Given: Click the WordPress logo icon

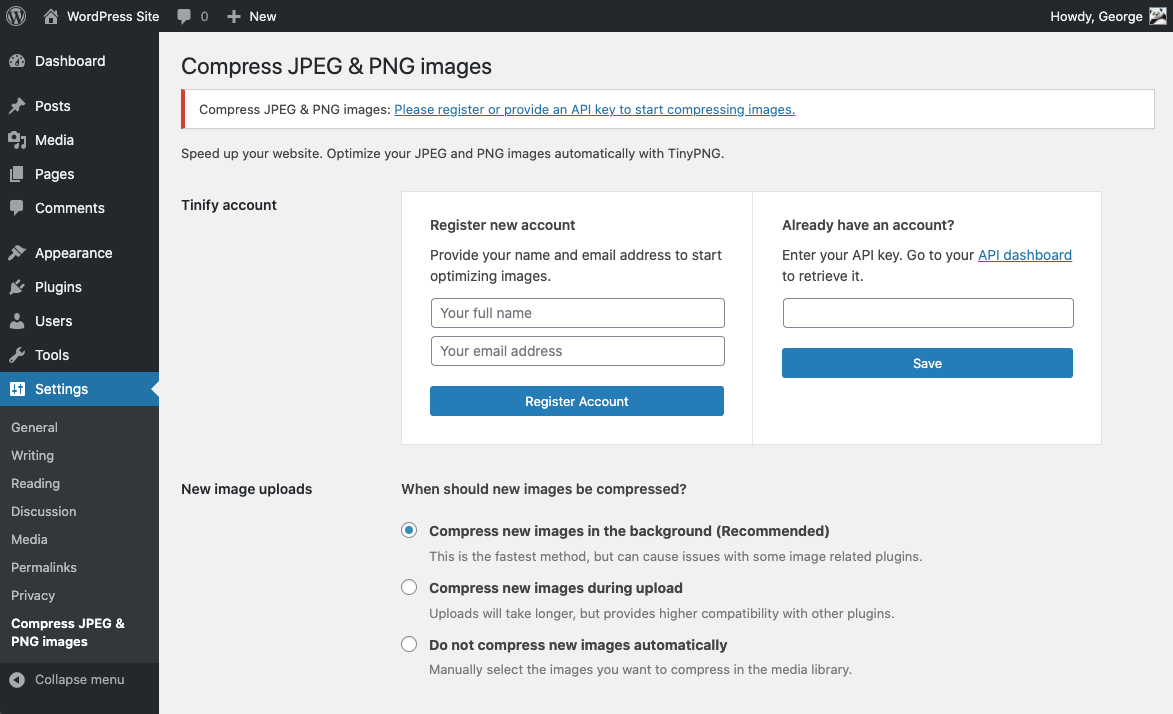Looking at the screenshot, I should click(x=16, y=16).
